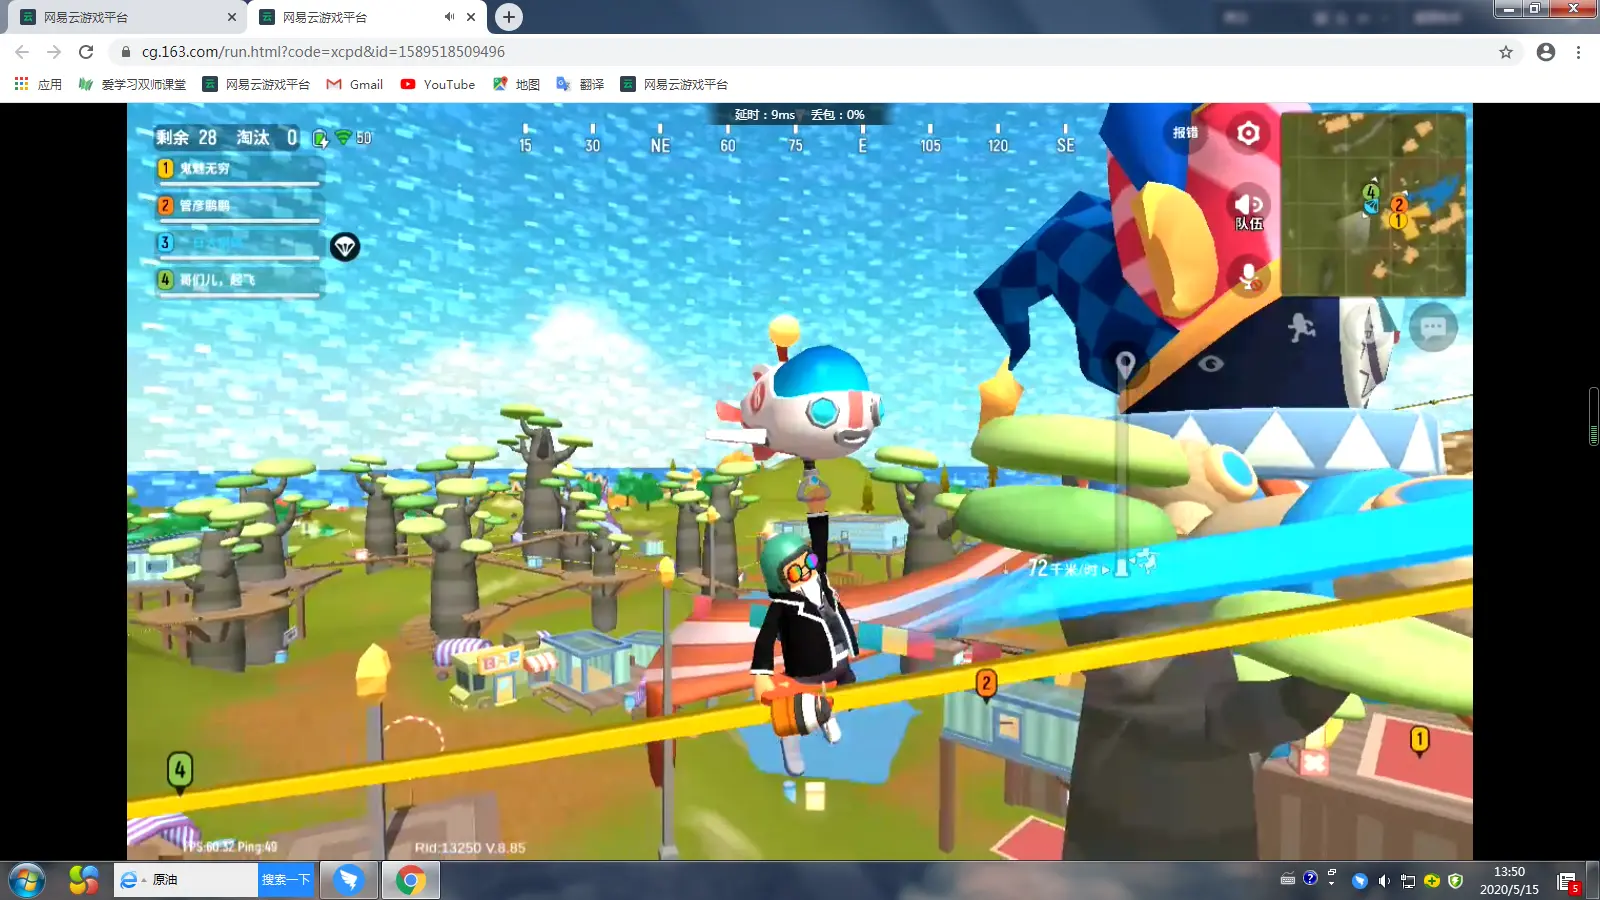Open the Chrome three-dot menu

point(1578,52)
